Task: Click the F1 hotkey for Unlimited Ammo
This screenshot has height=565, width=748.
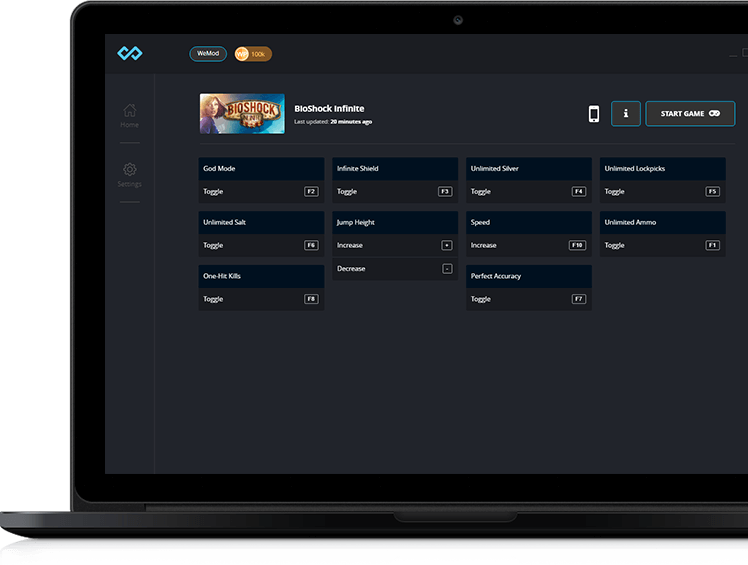Action: tap(713, 245)
